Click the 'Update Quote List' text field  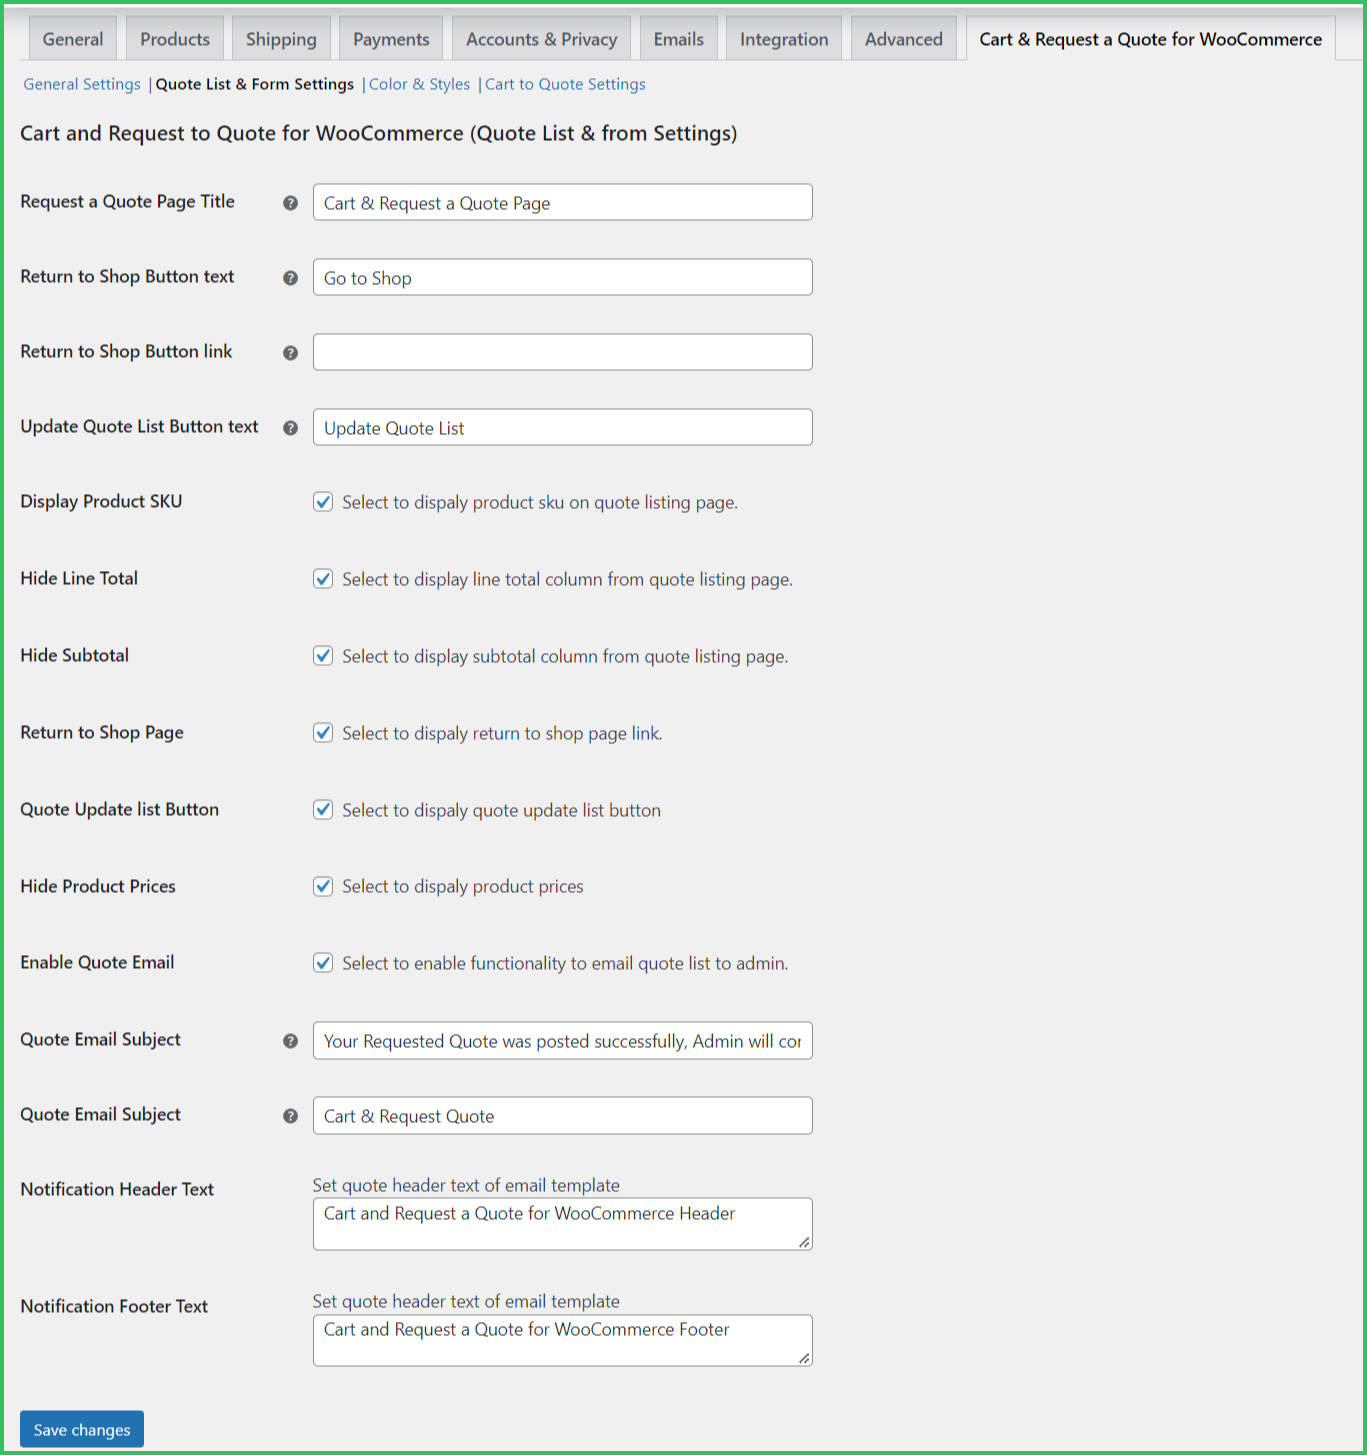(x=563, y=427)
